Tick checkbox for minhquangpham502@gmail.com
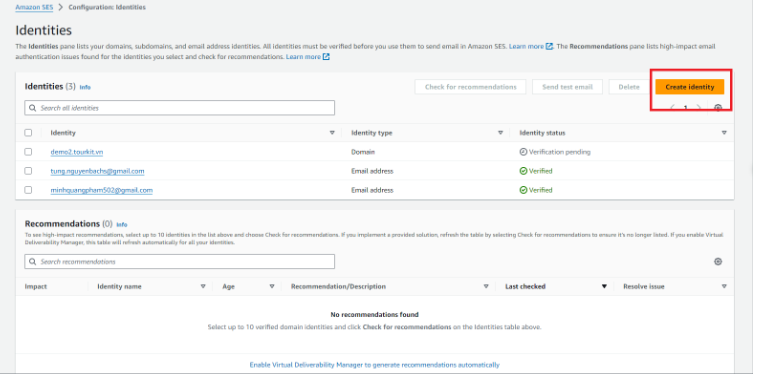The width and height of the screenshot is (759, 383). [x=28, y=190]
